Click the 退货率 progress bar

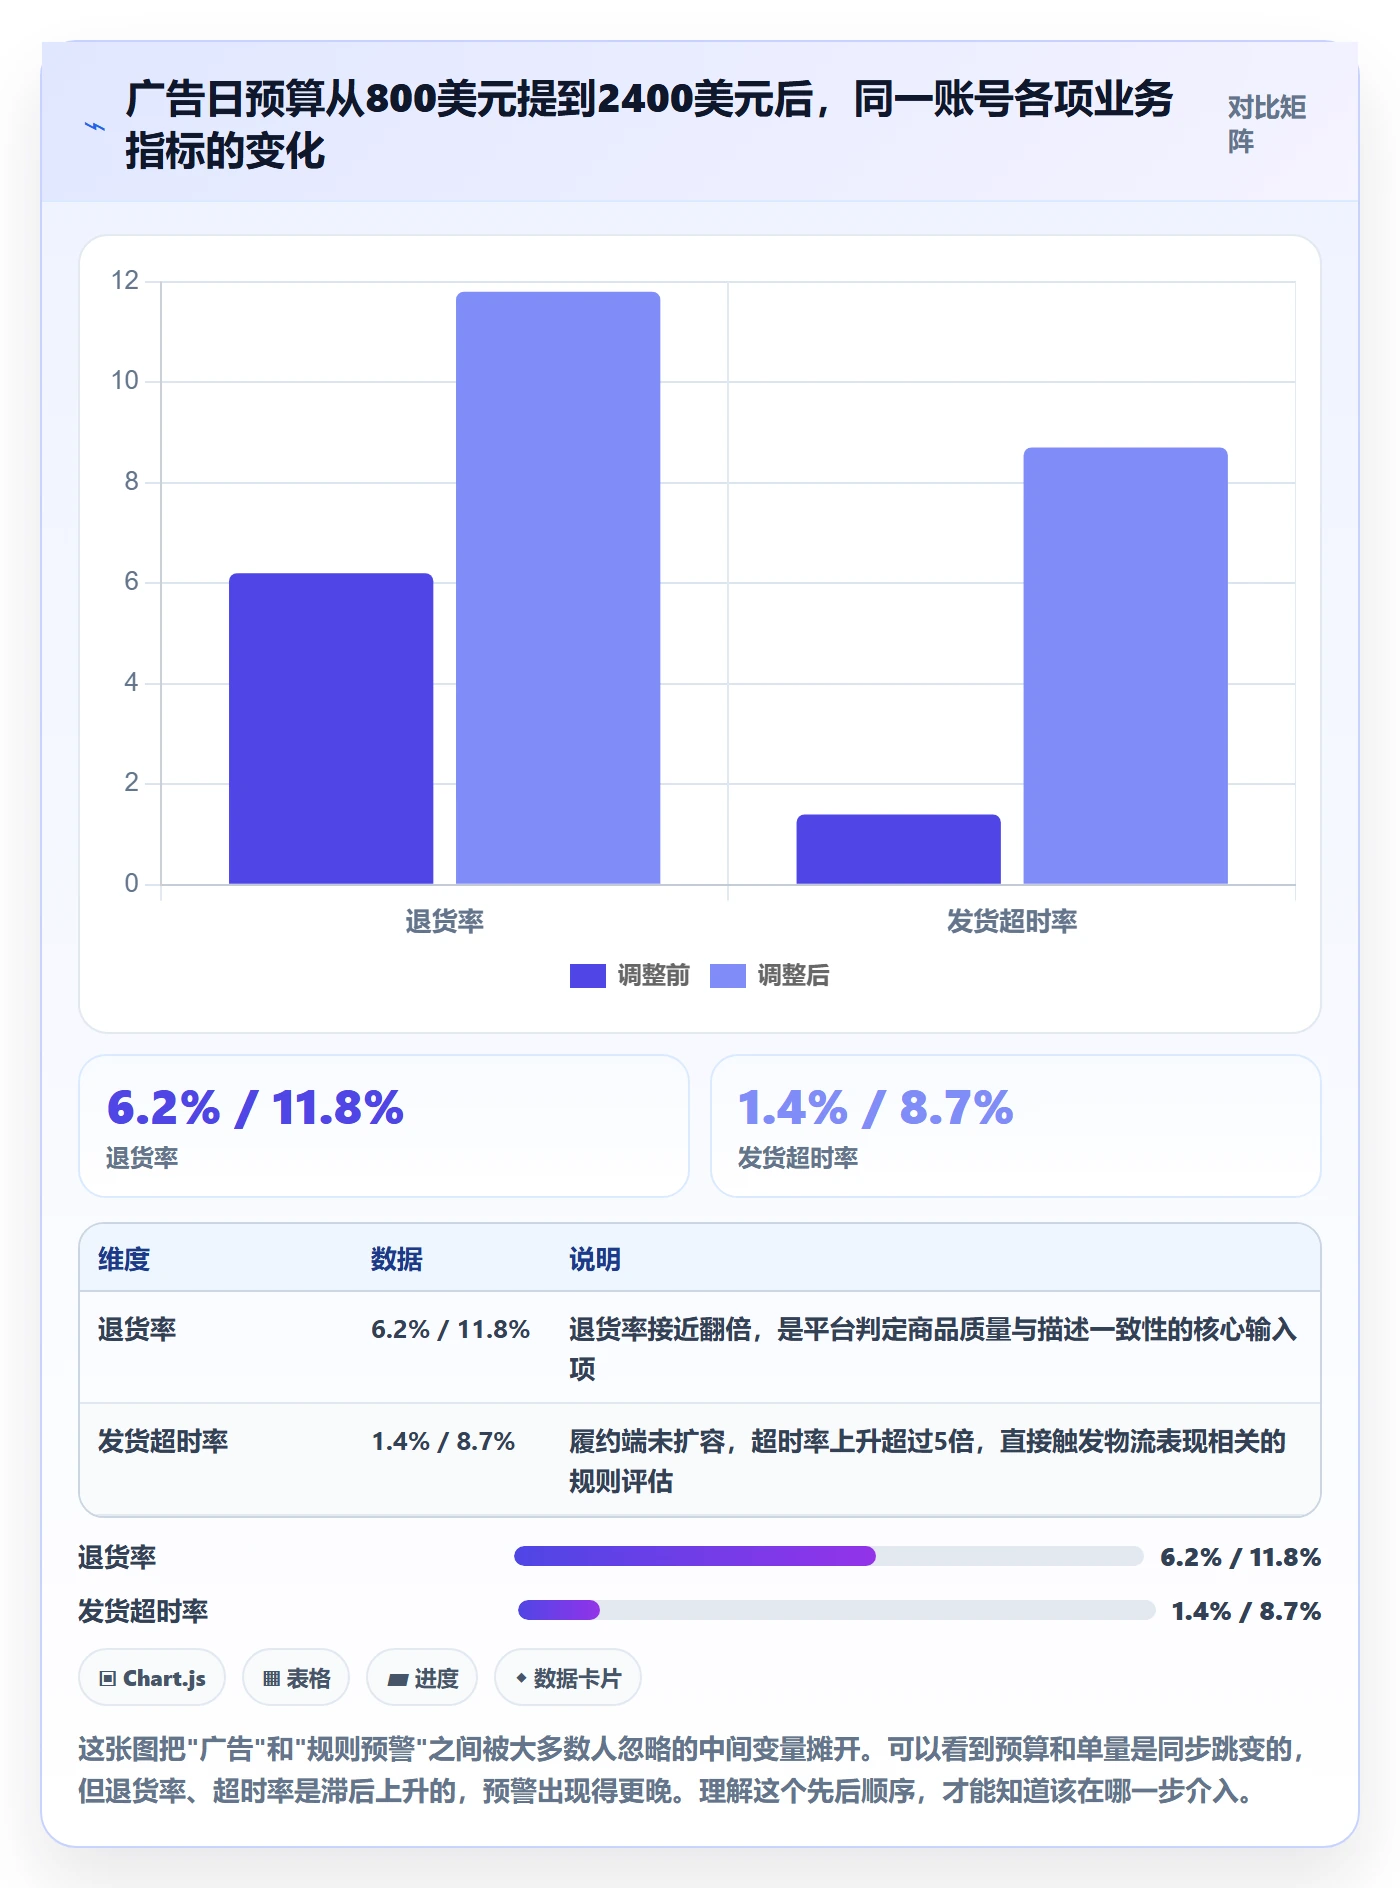[828, 1556]
